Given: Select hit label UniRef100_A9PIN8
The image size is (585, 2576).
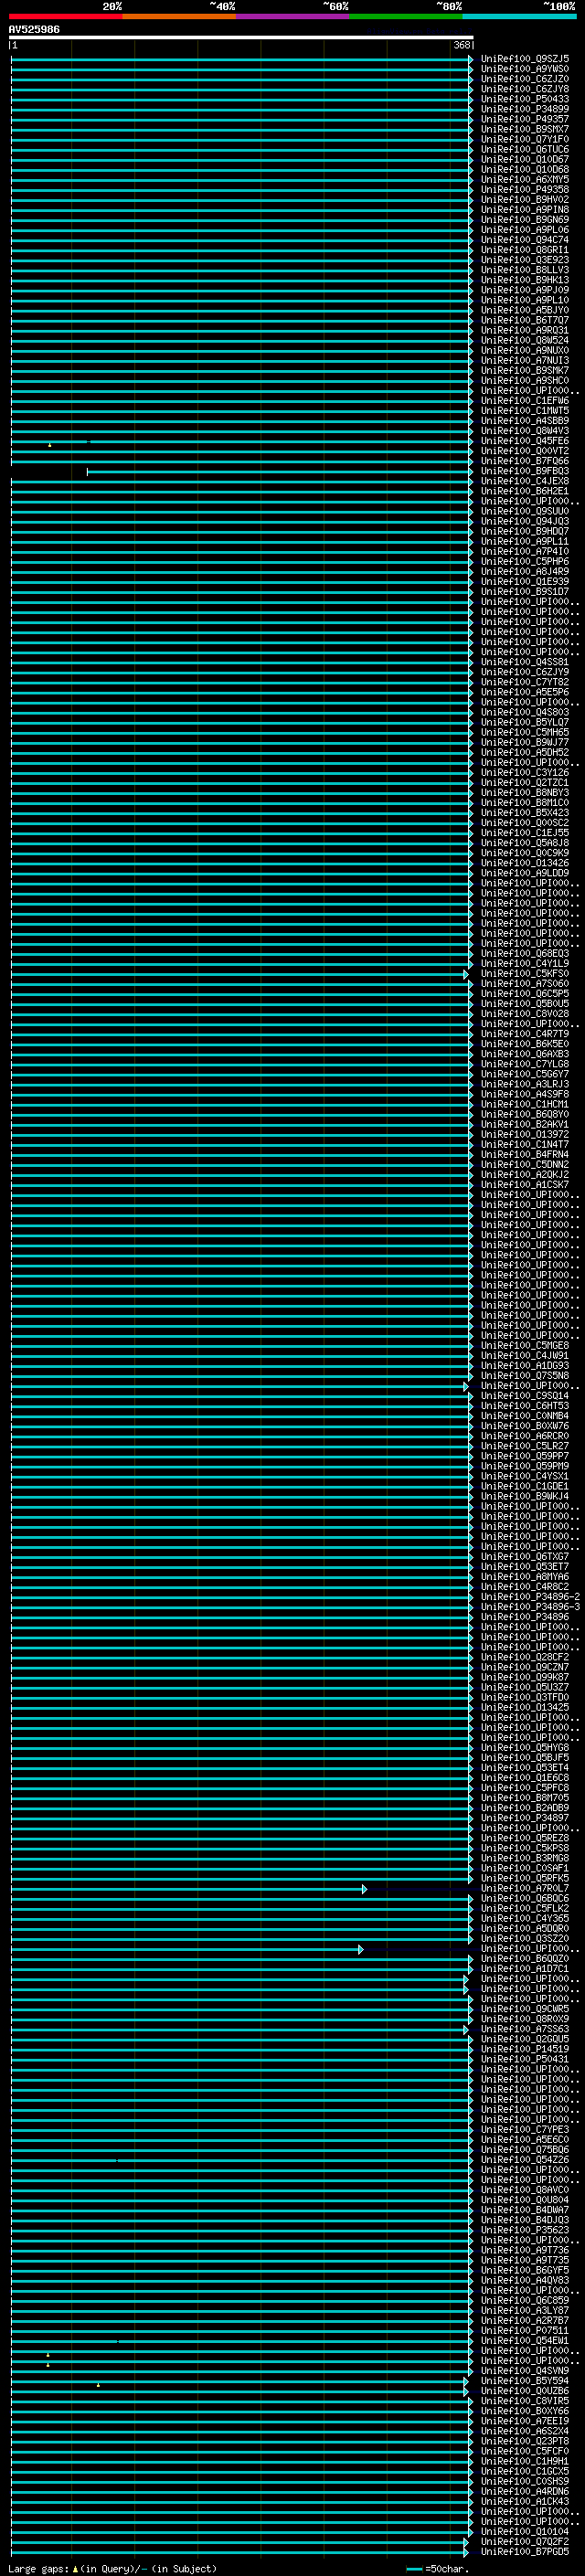Looking at the screenshot, I should pyautogui.click(x=525, y=209).
